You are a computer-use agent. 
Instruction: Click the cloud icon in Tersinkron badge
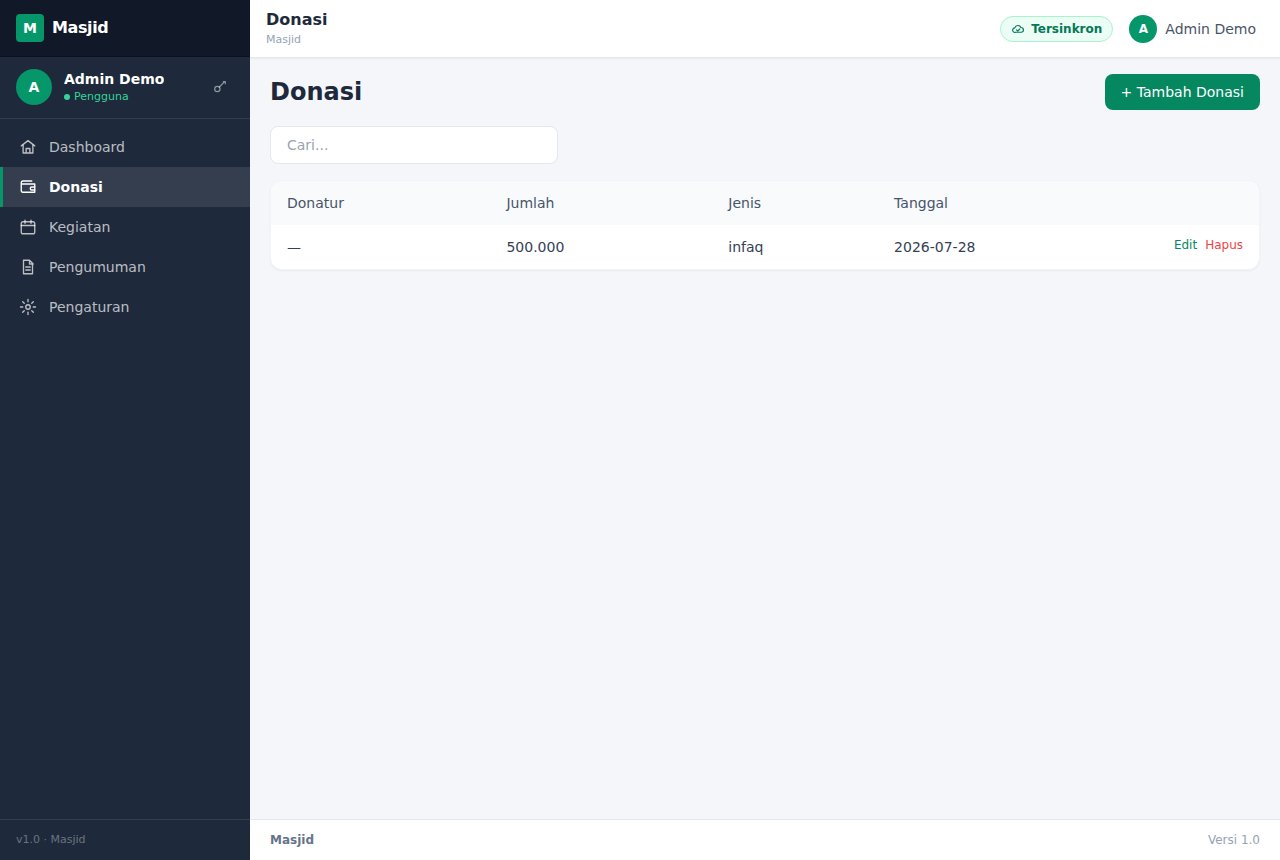point(1018,29)
